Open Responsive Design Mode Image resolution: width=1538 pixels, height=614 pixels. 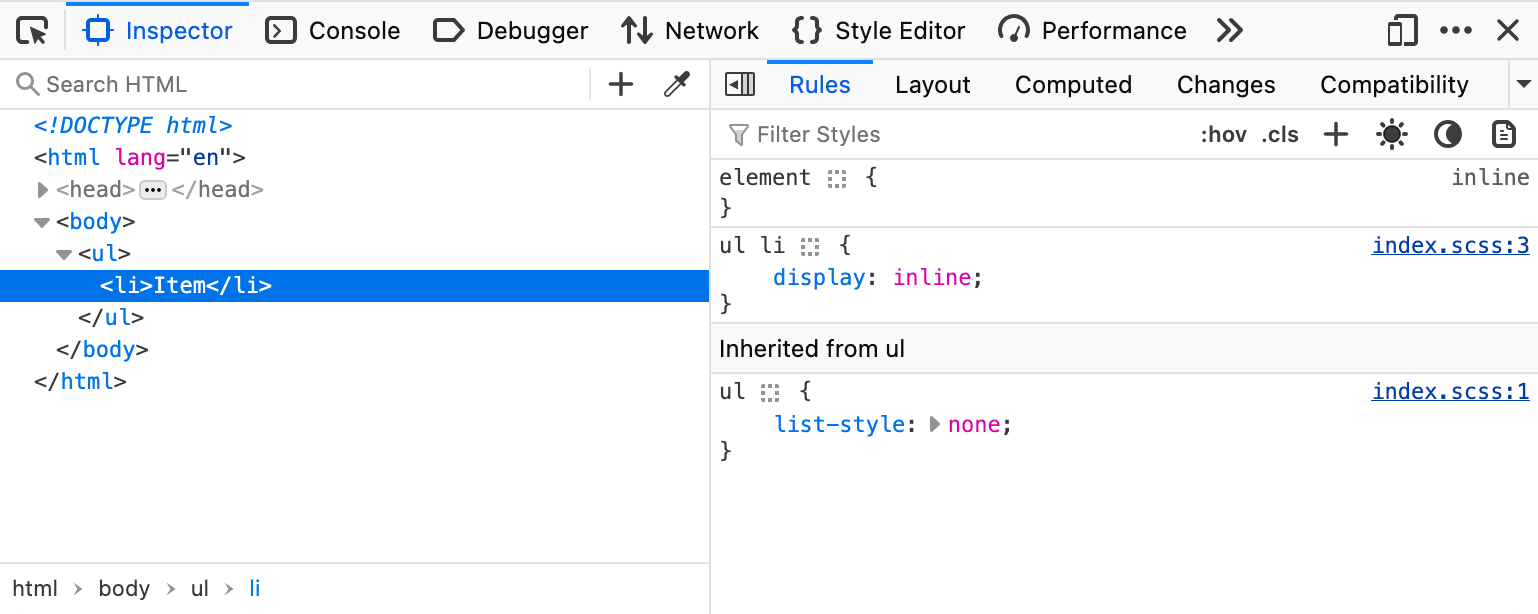tap(1401, 30)
